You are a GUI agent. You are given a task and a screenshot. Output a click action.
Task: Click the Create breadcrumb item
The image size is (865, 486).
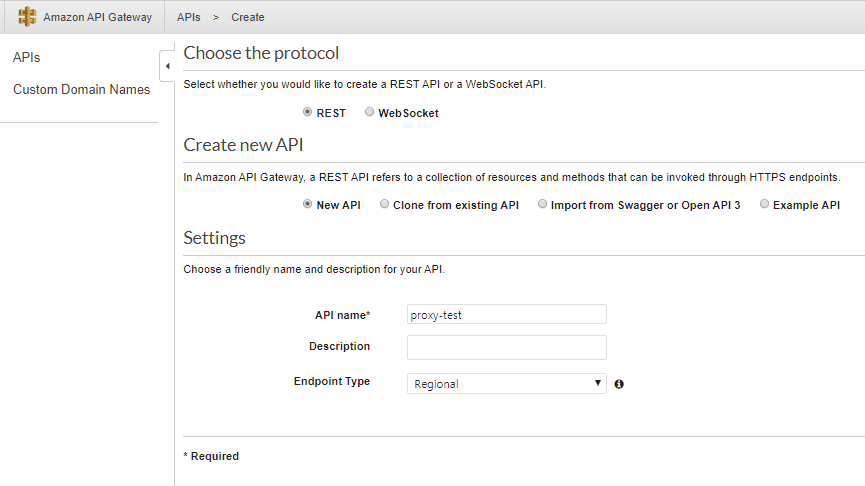[248, 17]
